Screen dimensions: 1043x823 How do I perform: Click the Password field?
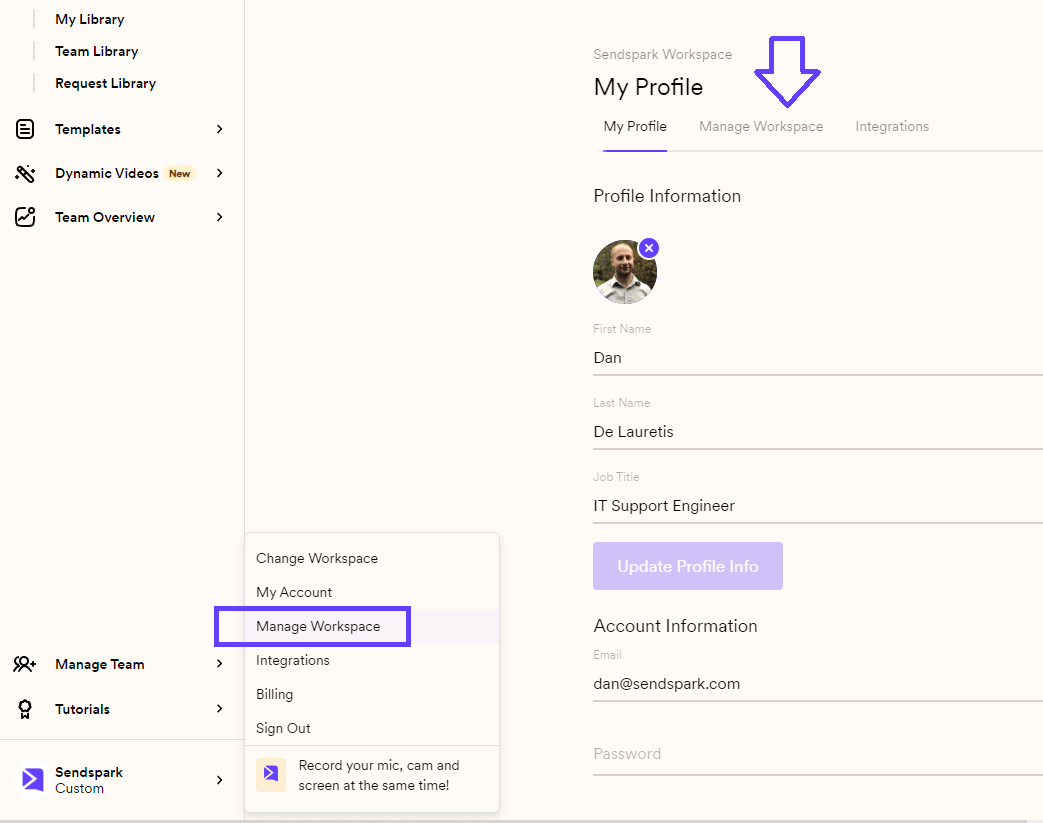(x=818, y=754)
